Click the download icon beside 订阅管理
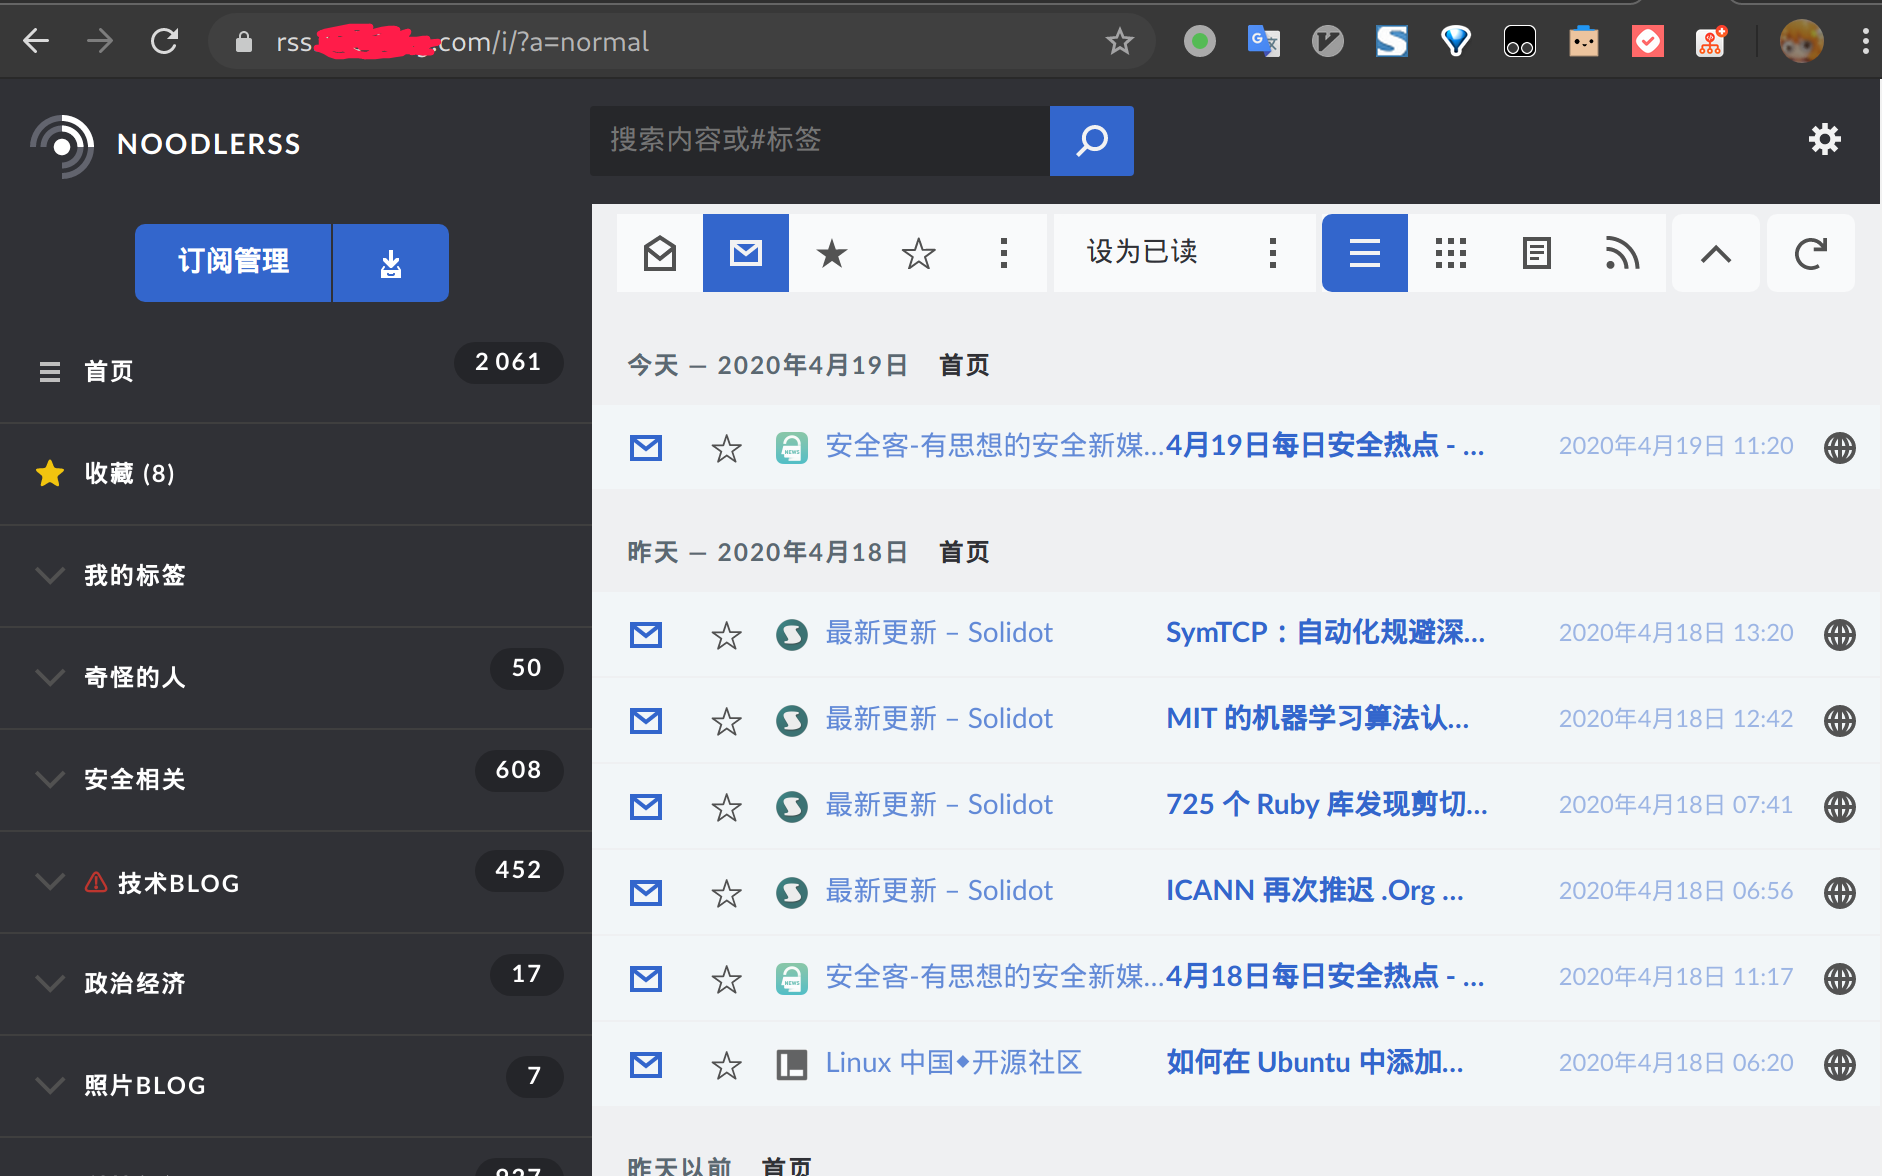The width and height of the screenshot is (1882, 1176). tap(390, 263)
